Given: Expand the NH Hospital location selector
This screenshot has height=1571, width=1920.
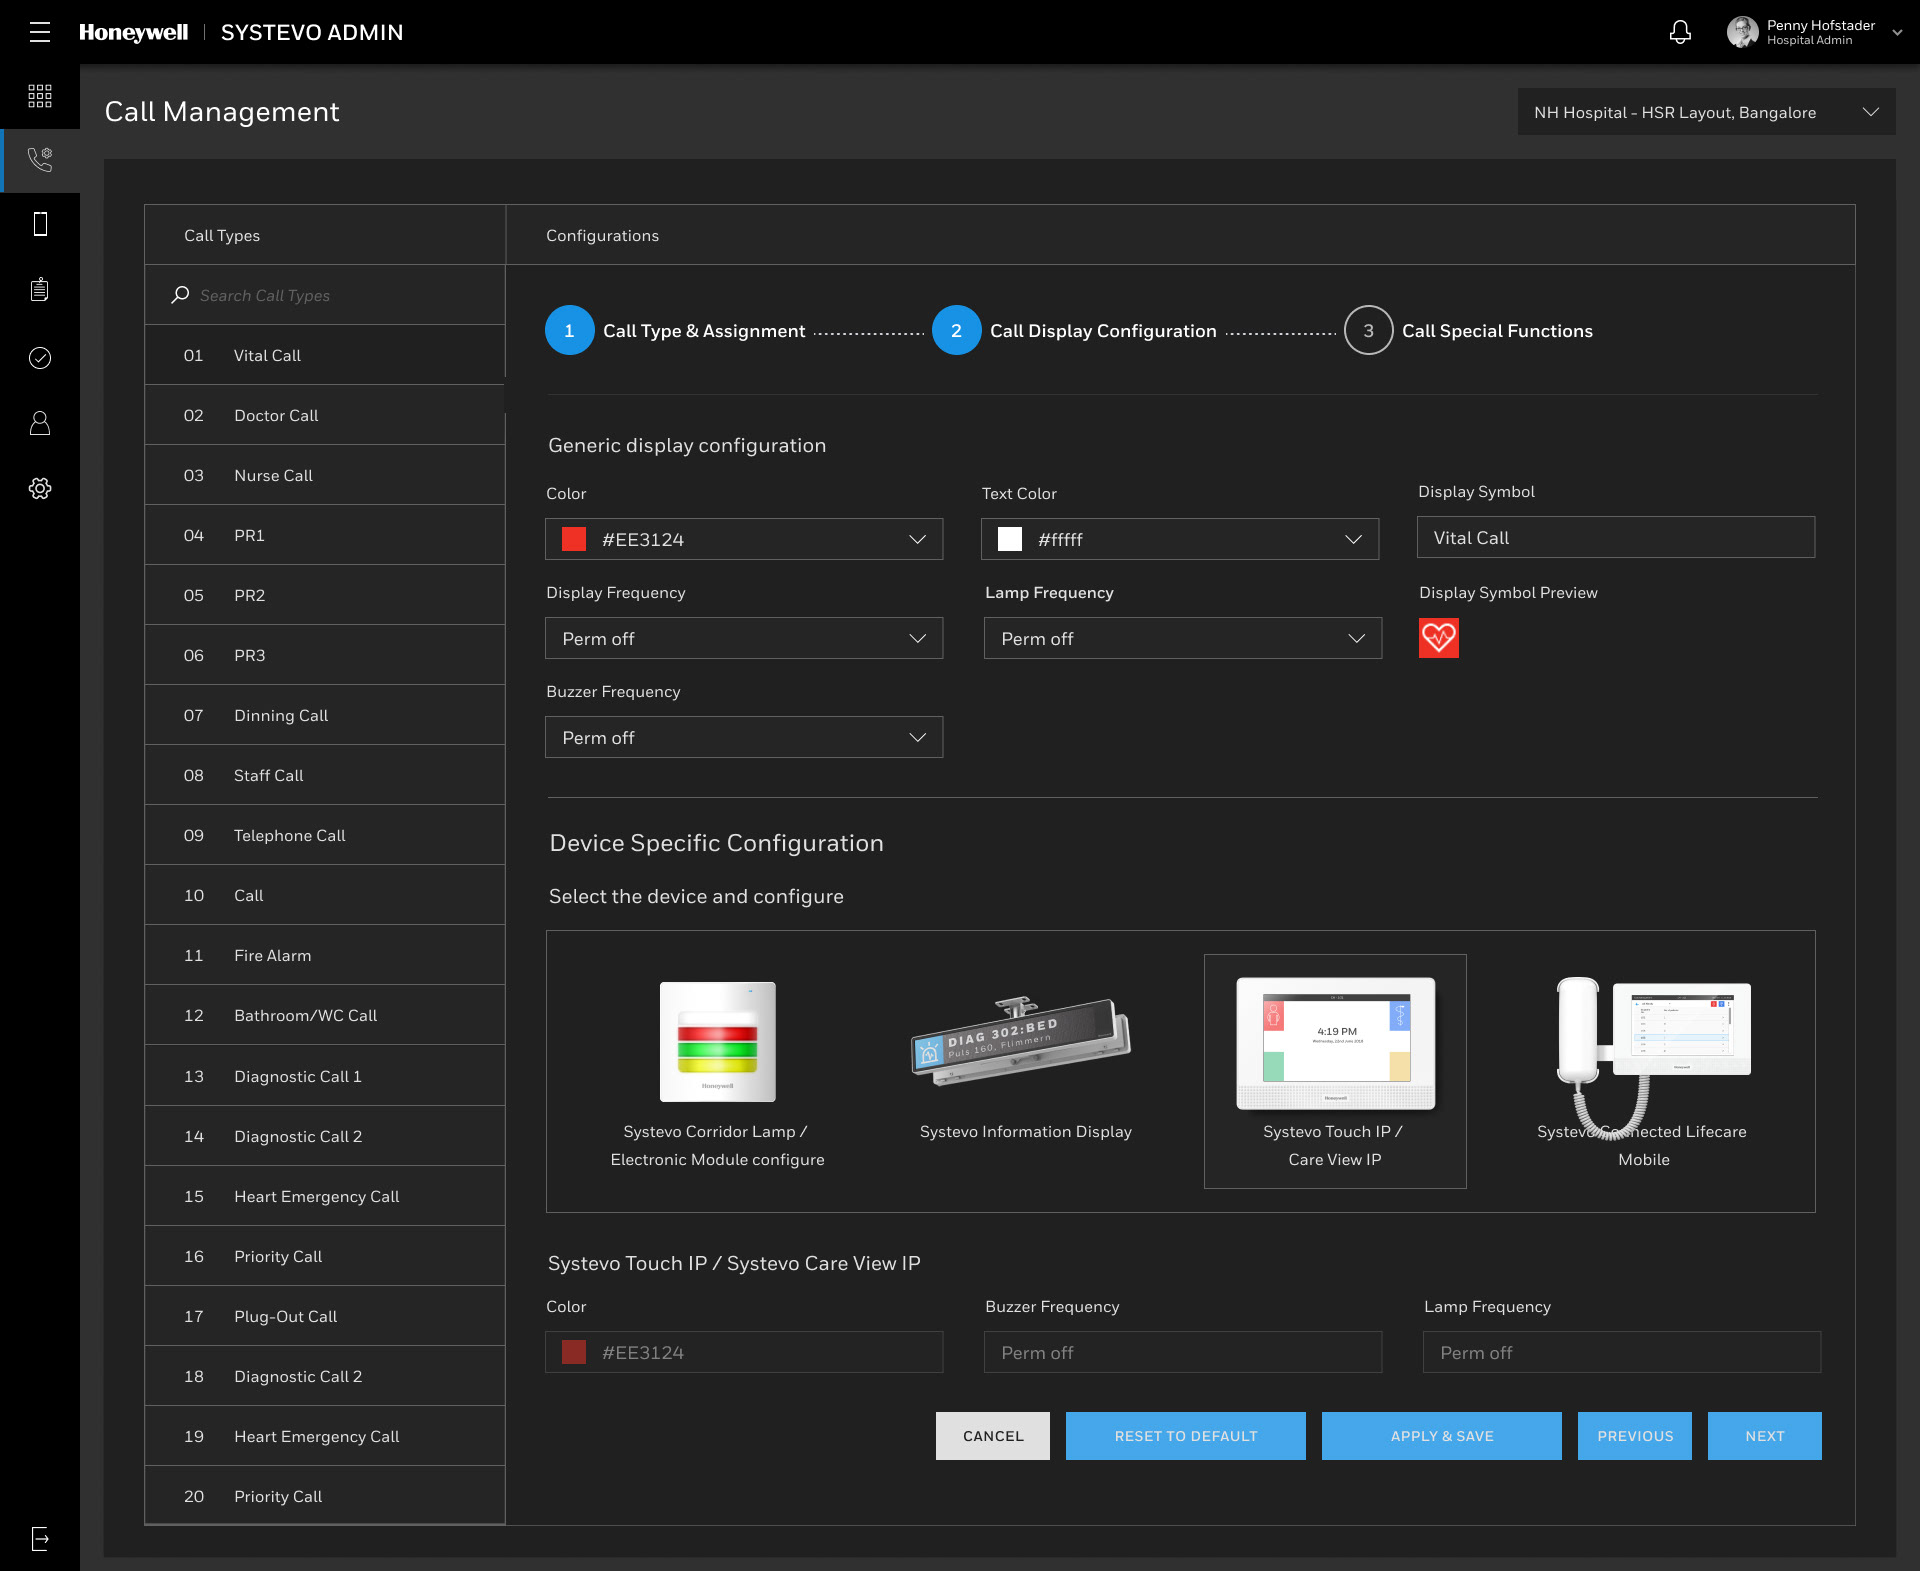Looking at the screenshot, I should (x=1705, y=112).
